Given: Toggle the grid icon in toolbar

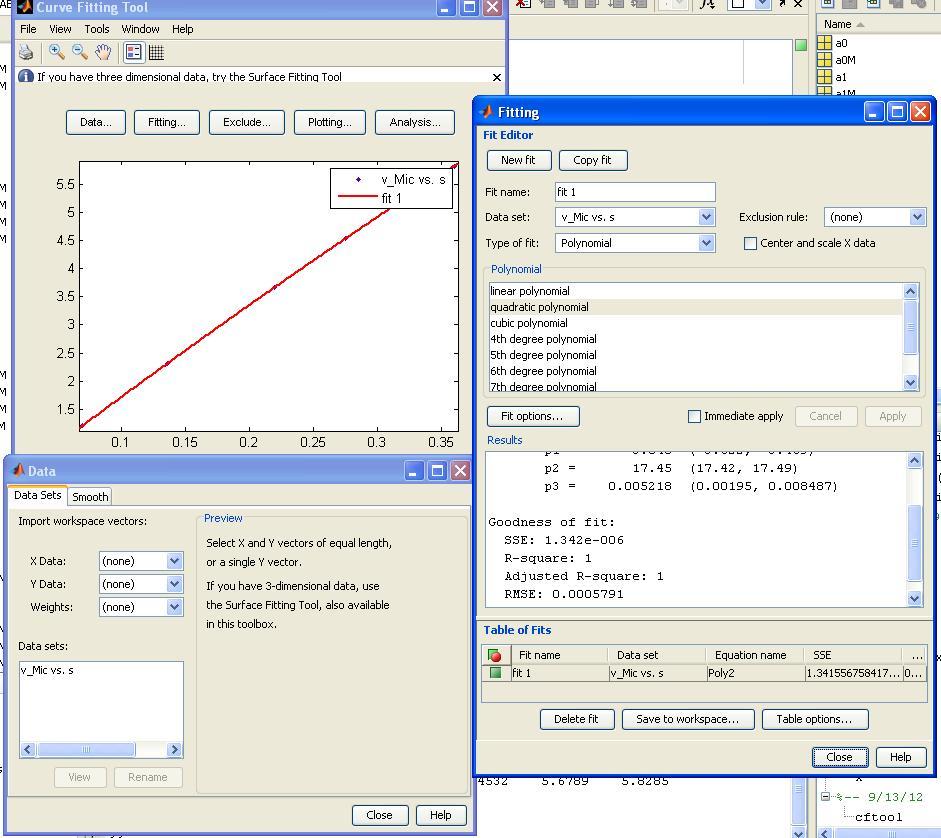Looking at the screenshot, I should pyautogui.click(x=156, y=53).
